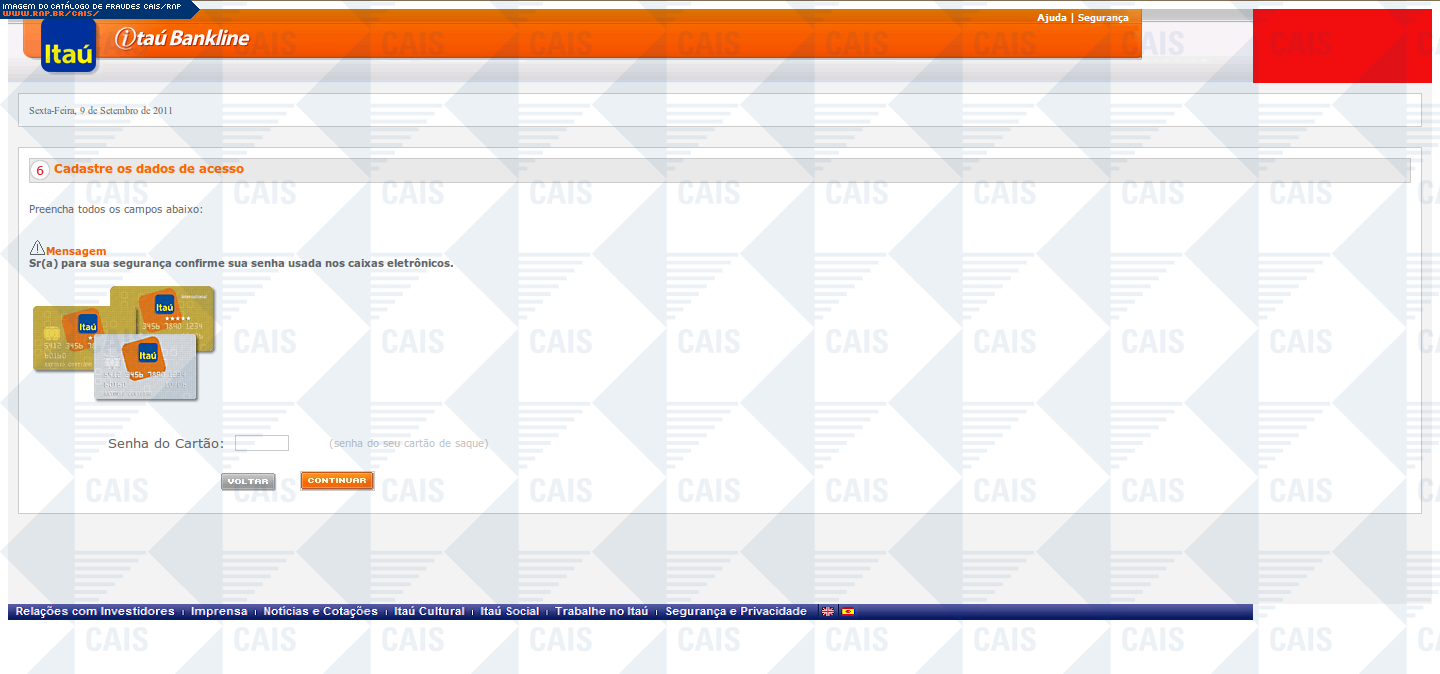Click the blue Itaú logo in header
The width and height of the screenshot is (1440, 674).
[69, 46]
